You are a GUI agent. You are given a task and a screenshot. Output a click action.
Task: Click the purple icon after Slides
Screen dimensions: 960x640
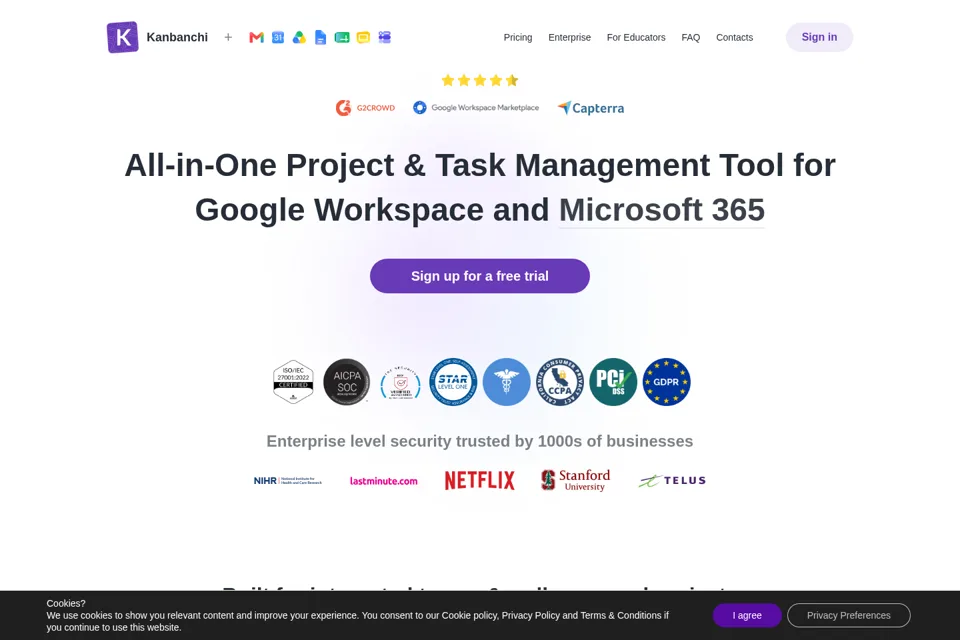(384, 37)
